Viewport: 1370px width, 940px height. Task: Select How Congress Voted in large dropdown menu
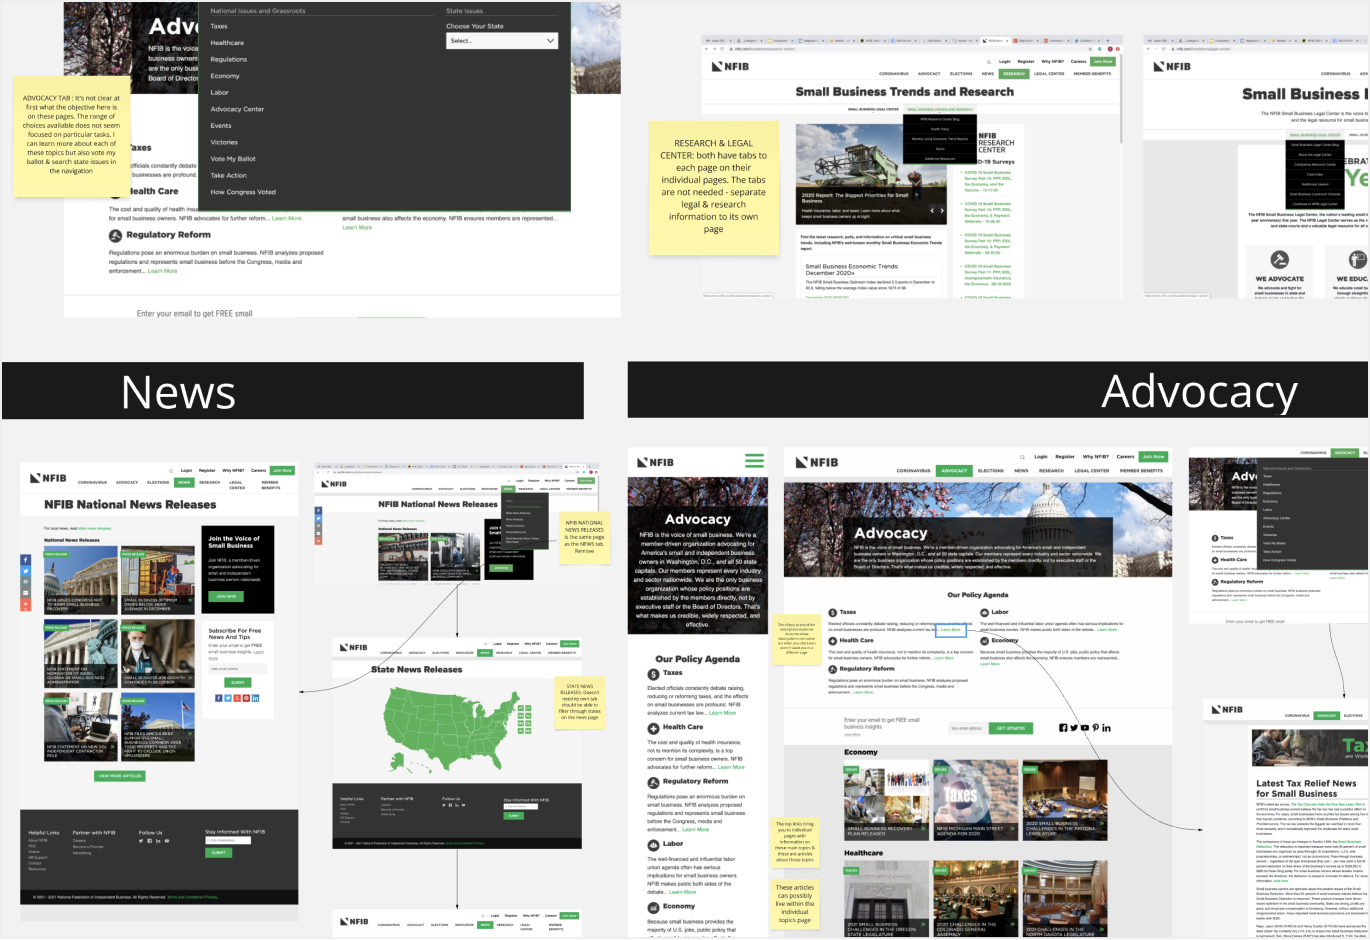(x=243, y=192)
